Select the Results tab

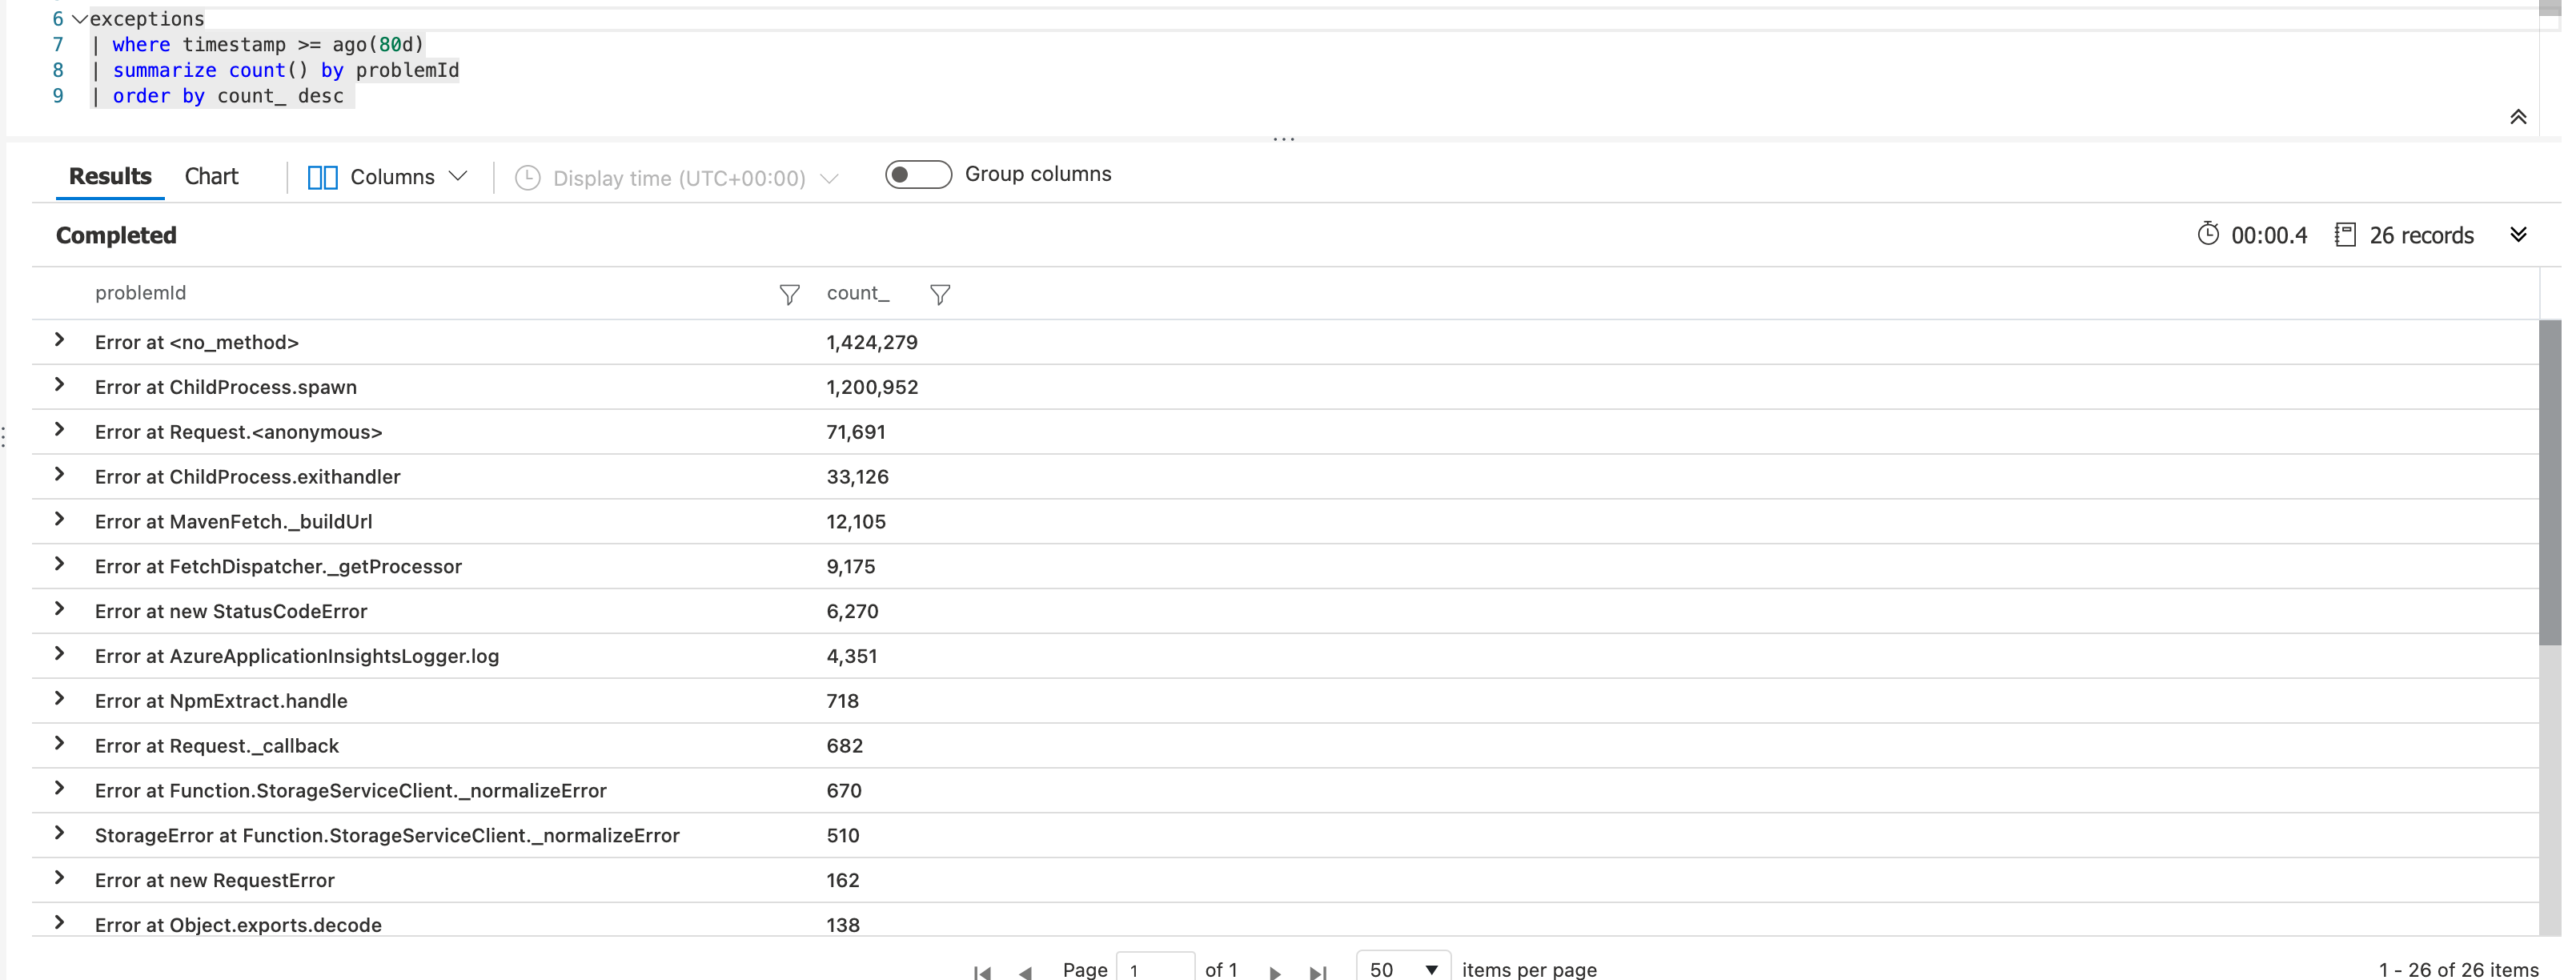click(110, 176)
